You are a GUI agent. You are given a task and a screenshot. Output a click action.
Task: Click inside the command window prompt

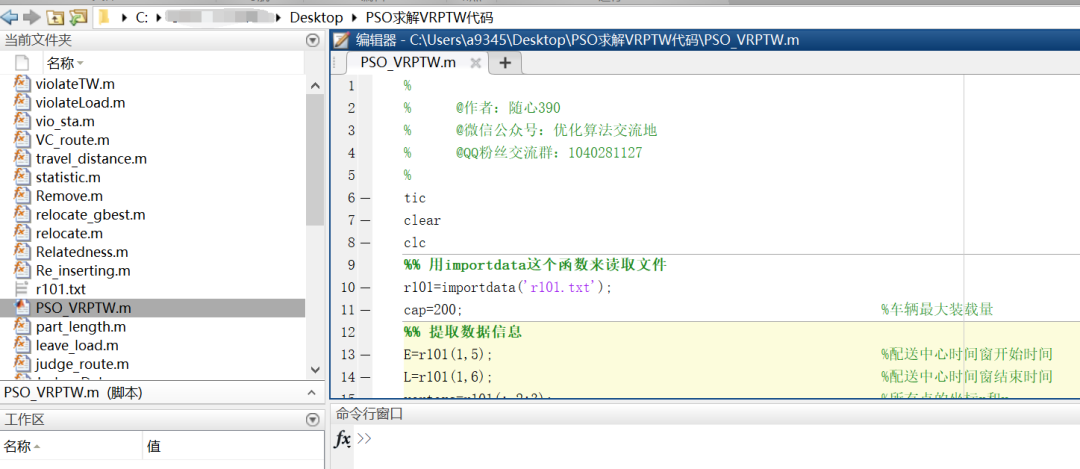pos(700,440)
